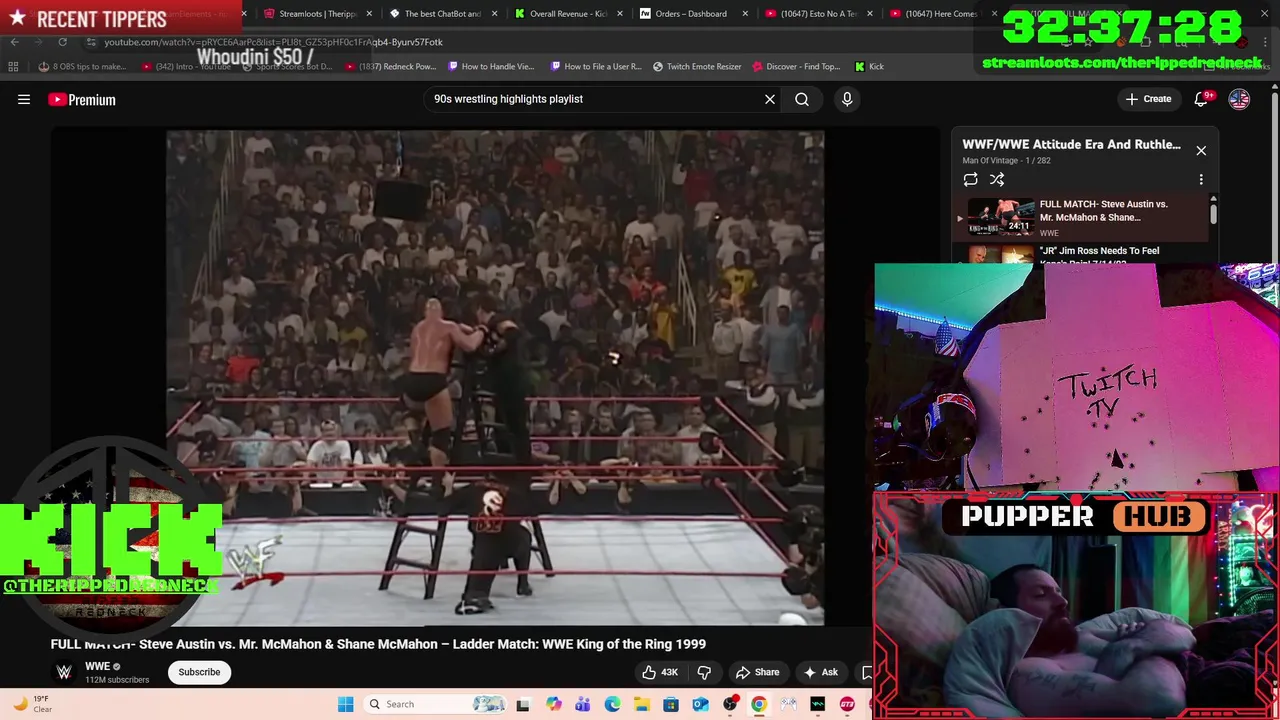The image size is (1280, 720).
Task: Open OBS Studio taskbar icon
Action: 730,704
